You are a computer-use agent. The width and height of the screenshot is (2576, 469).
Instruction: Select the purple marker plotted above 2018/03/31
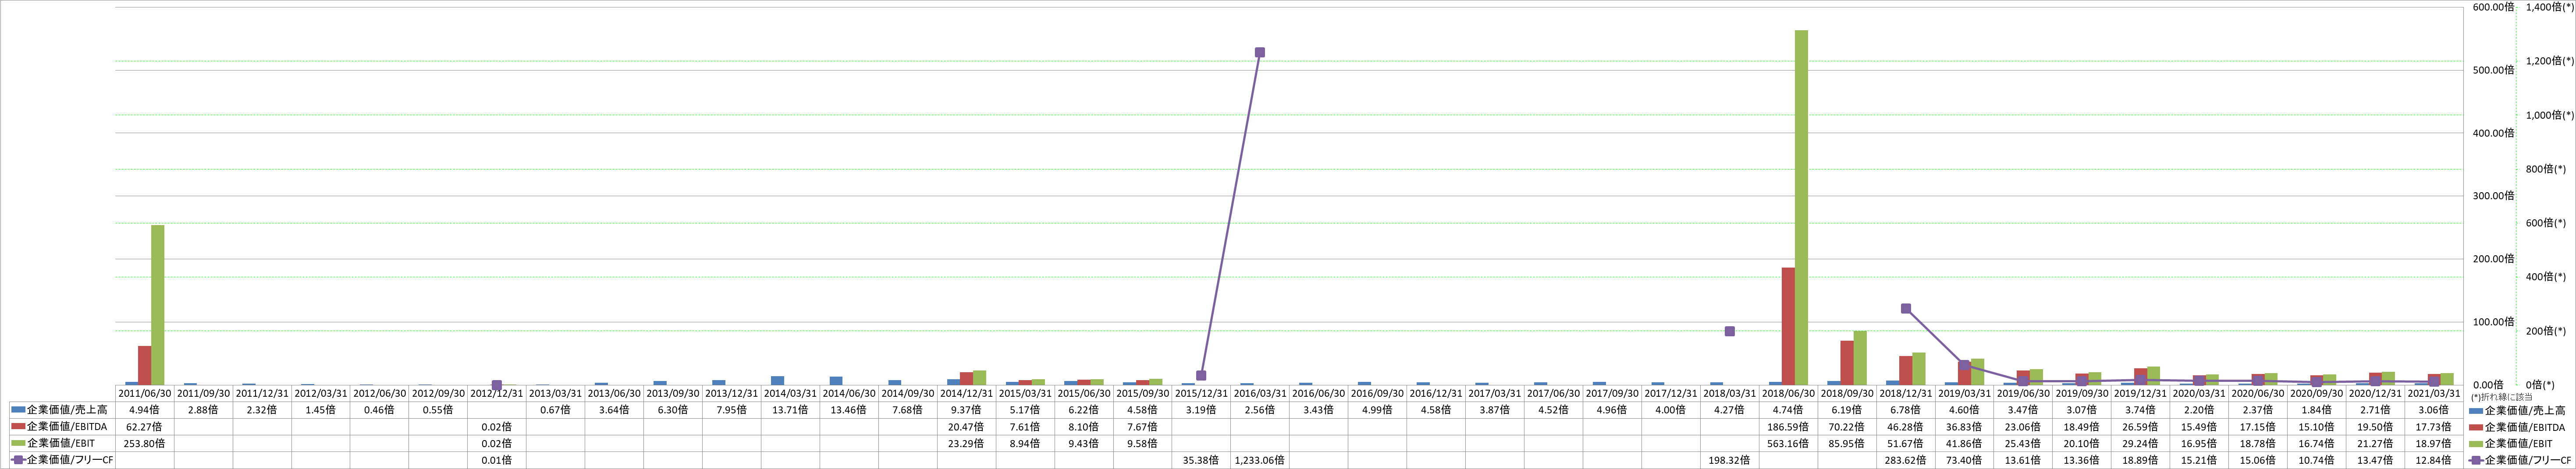click(1729, 331)
